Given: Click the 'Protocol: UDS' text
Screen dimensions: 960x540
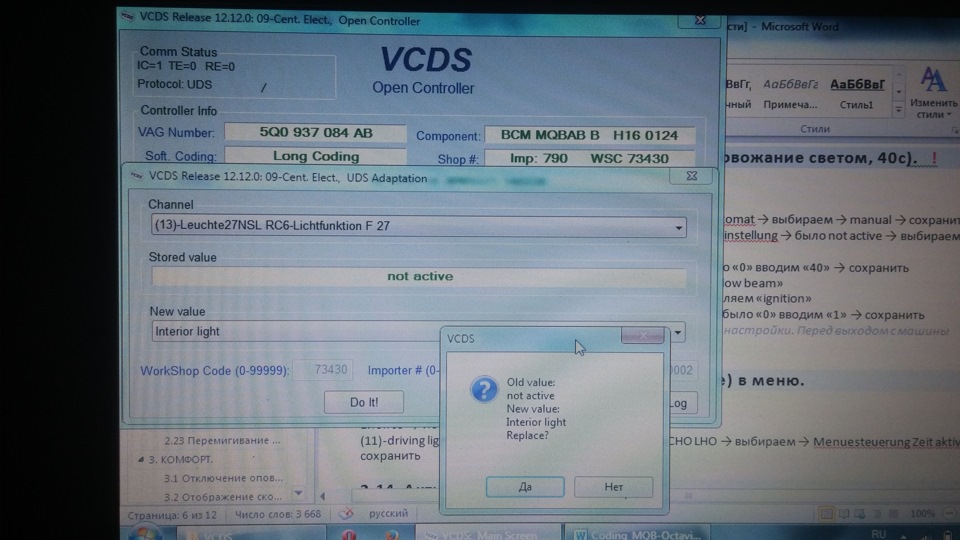Looking at the screenshot, I should point(174,84).
